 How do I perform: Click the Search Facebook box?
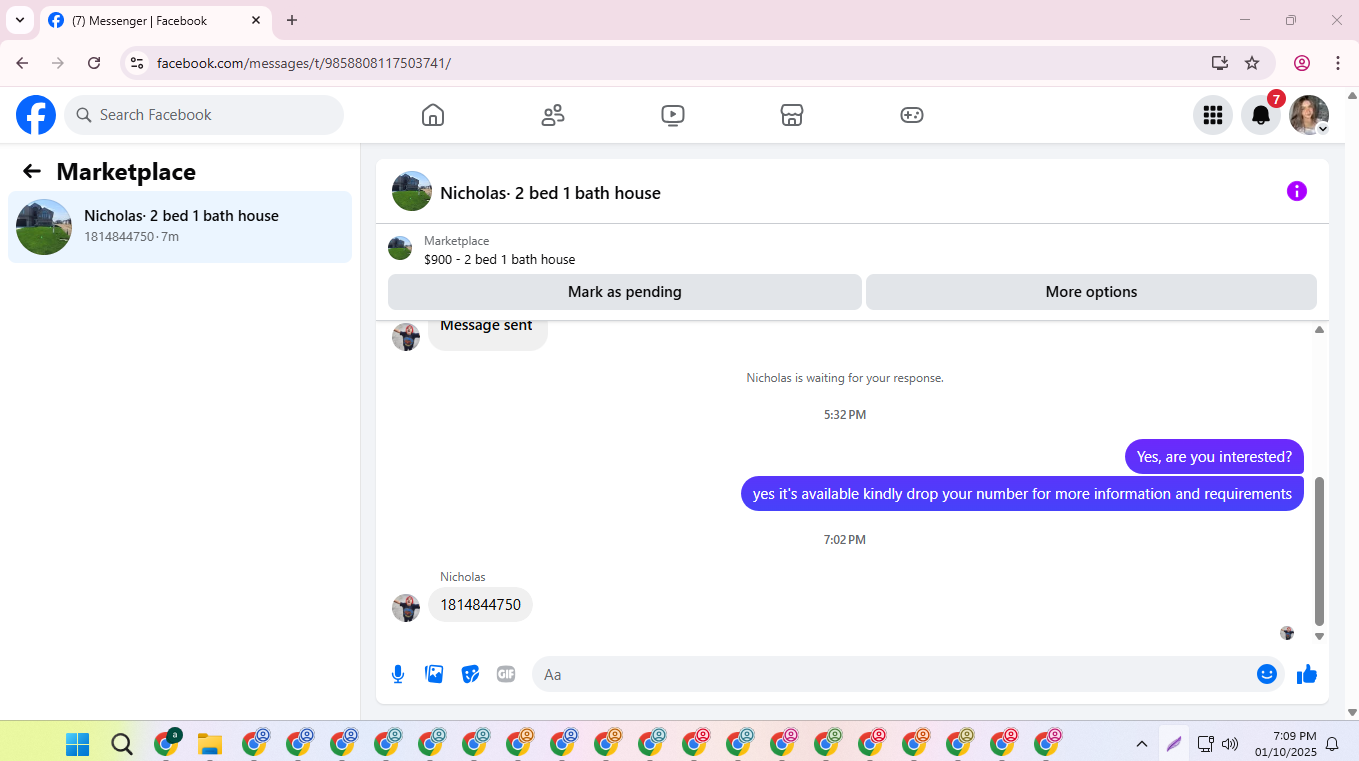204,115
